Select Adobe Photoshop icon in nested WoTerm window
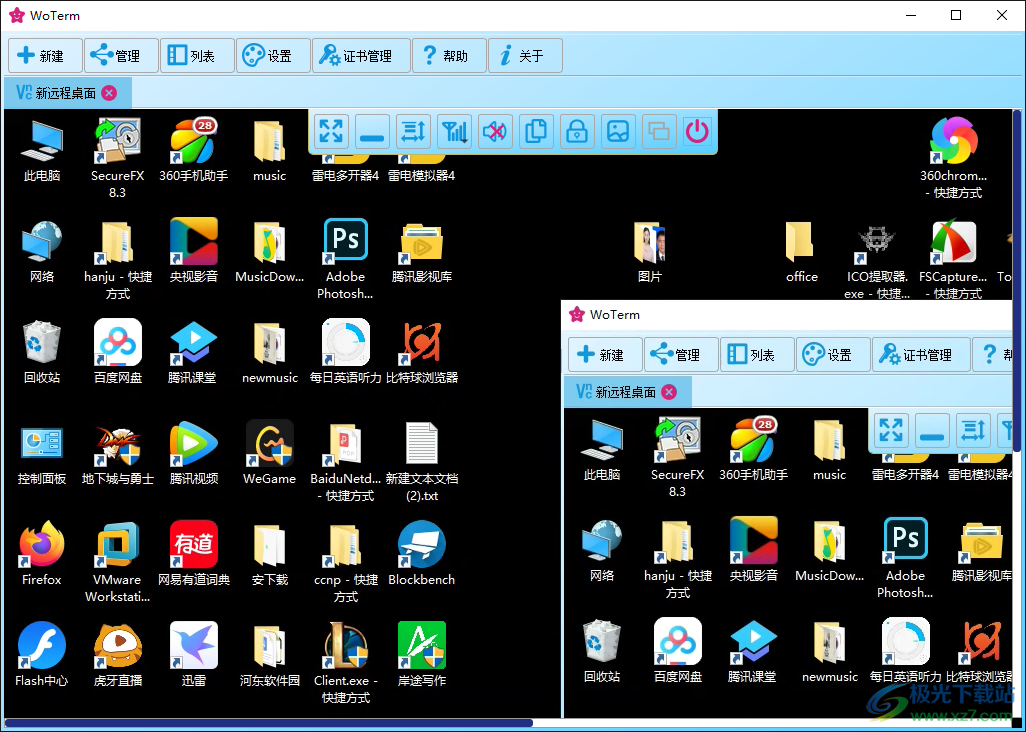Viewport: 1026px width, 732px height. point(906,558)
